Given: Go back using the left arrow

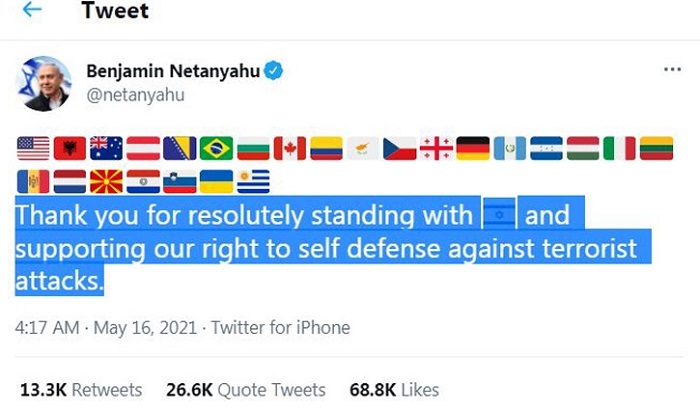Looking at the screenshot, I should (x=31, y=10).
